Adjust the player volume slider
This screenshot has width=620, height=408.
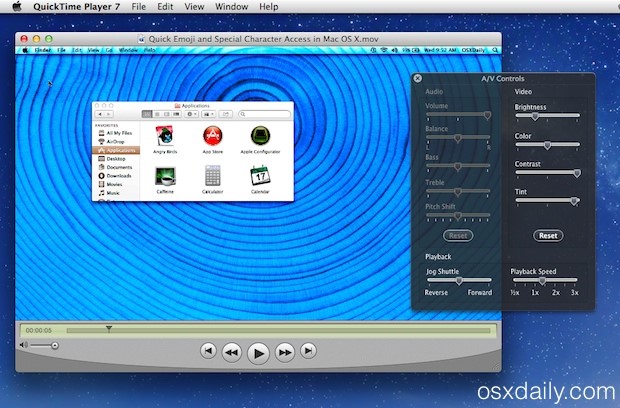point(45,346)
